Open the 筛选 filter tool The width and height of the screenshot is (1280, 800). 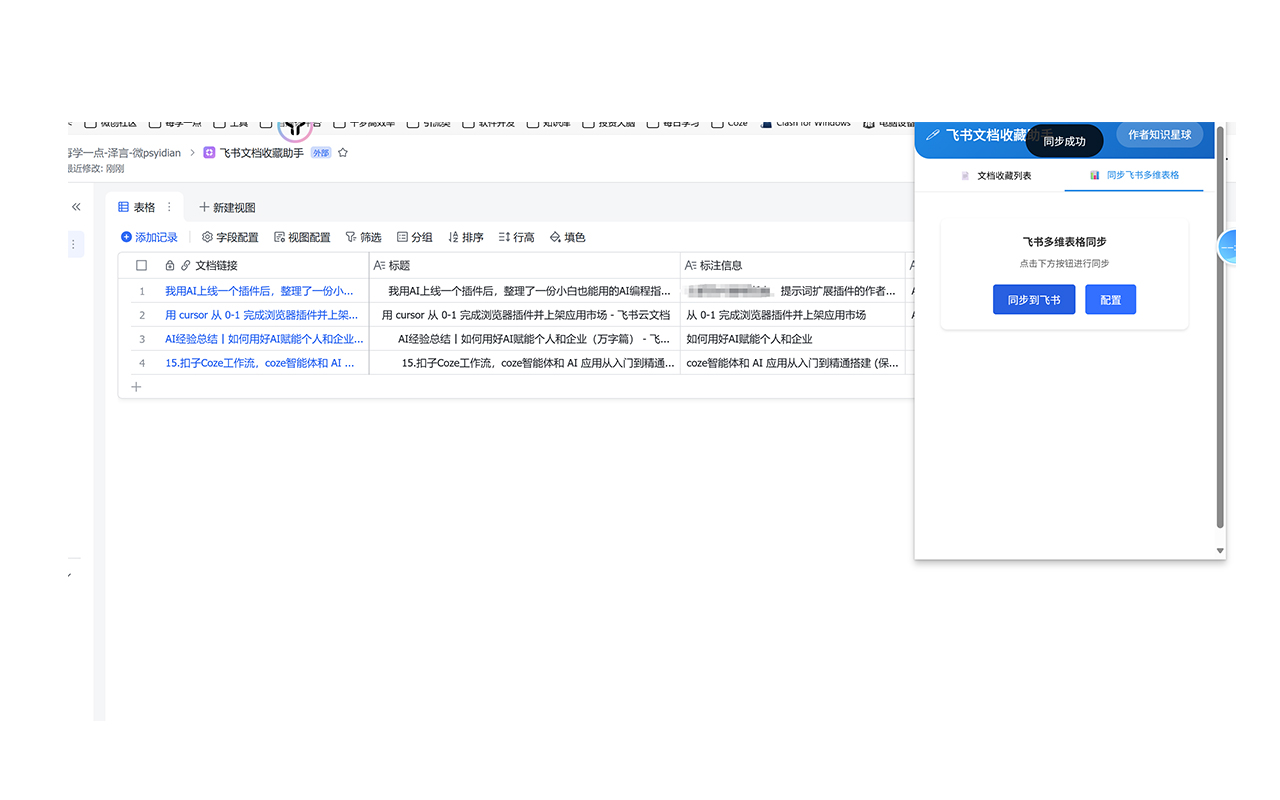(363, 237)
